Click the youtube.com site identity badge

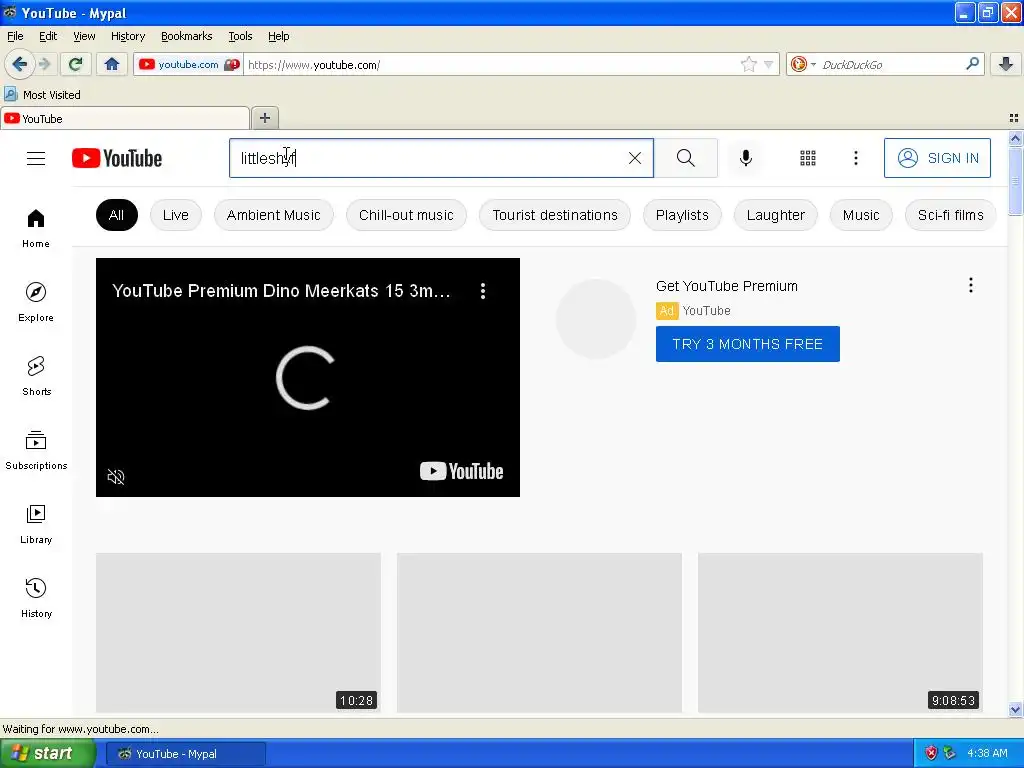pyautogui.click(x=189, y=64)
